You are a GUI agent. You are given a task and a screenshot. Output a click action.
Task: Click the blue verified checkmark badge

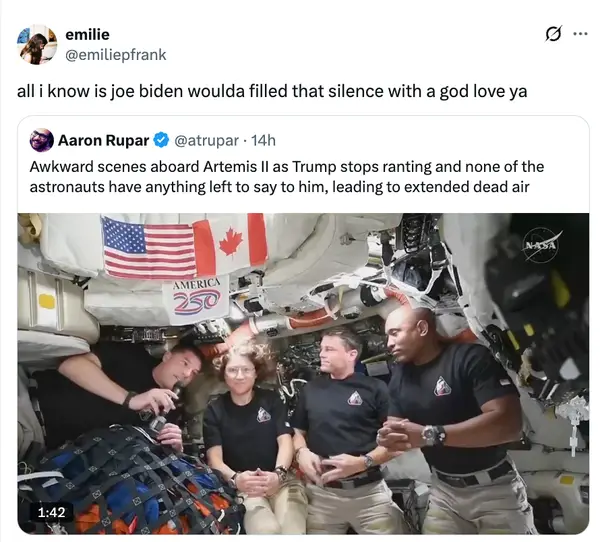pyautogui.click(x=161, y=140)
